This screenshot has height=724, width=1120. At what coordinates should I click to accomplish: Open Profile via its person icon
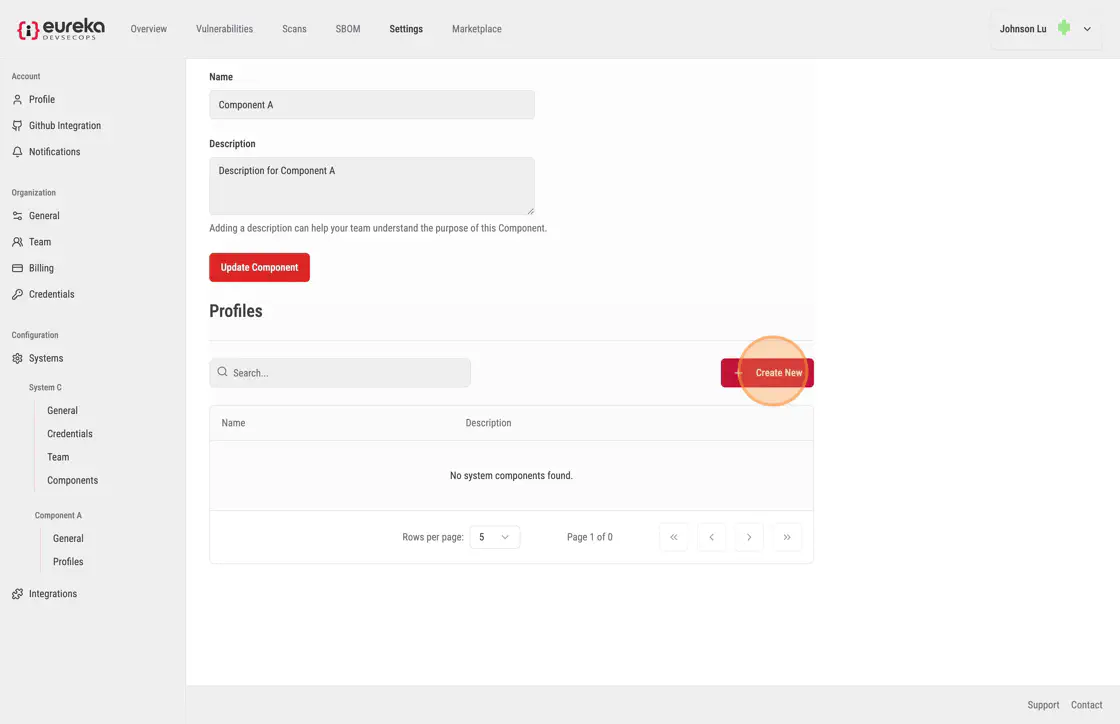pos(17,100)
